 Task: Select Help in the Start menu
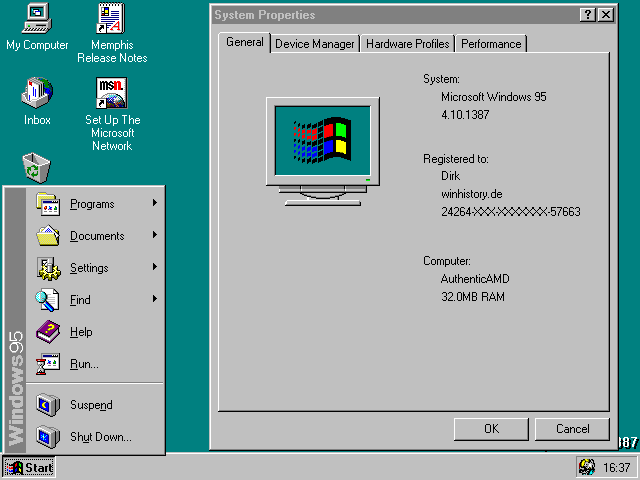coord(96,332)
